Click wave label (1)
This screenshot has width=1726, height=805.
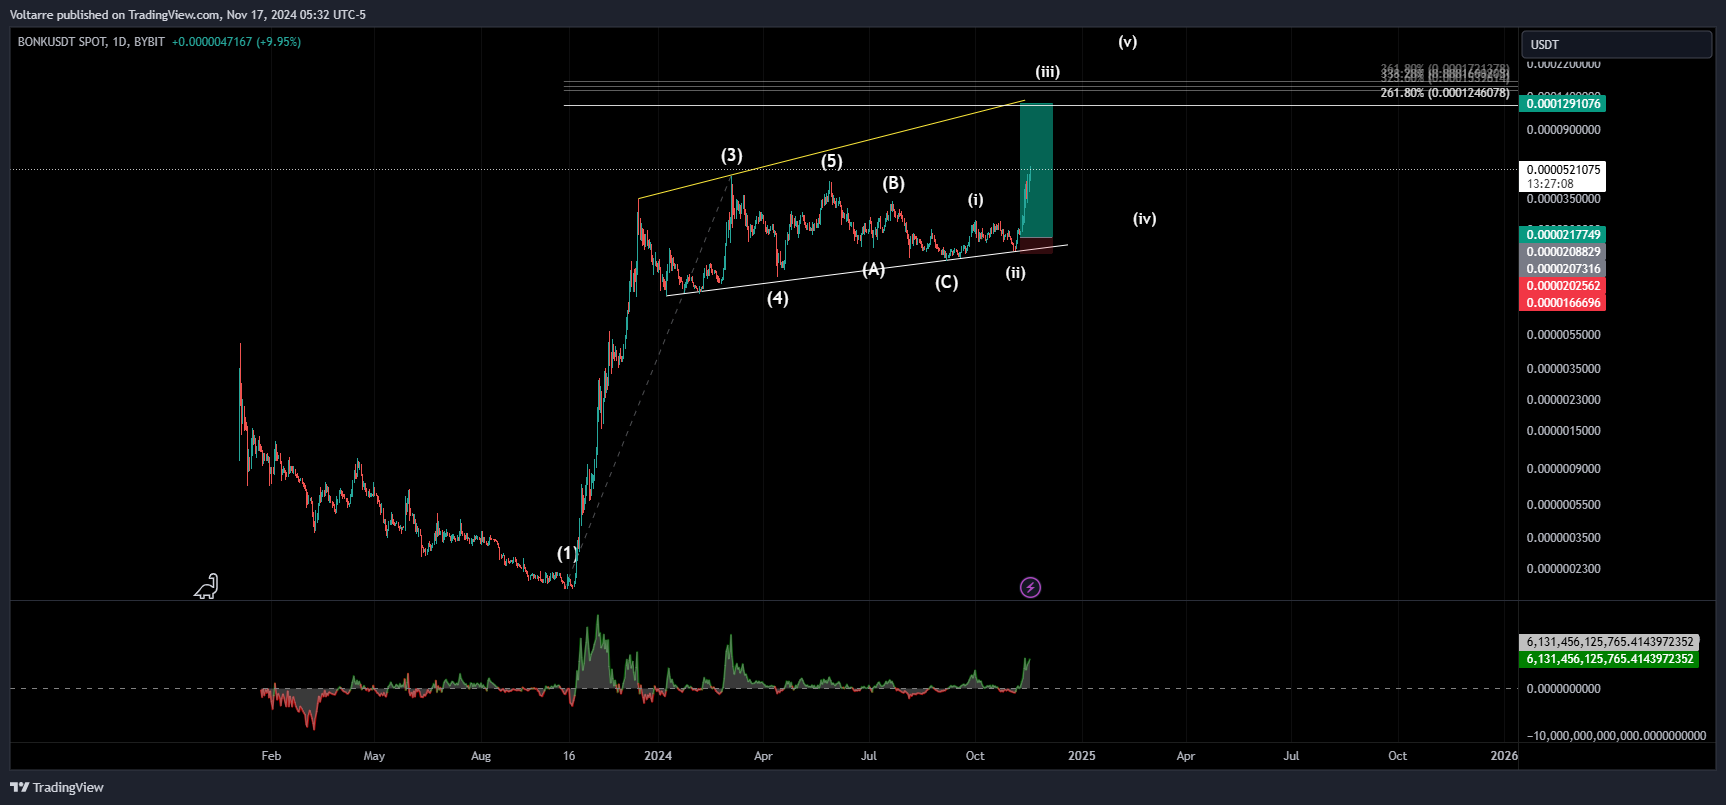coord(567,553)
